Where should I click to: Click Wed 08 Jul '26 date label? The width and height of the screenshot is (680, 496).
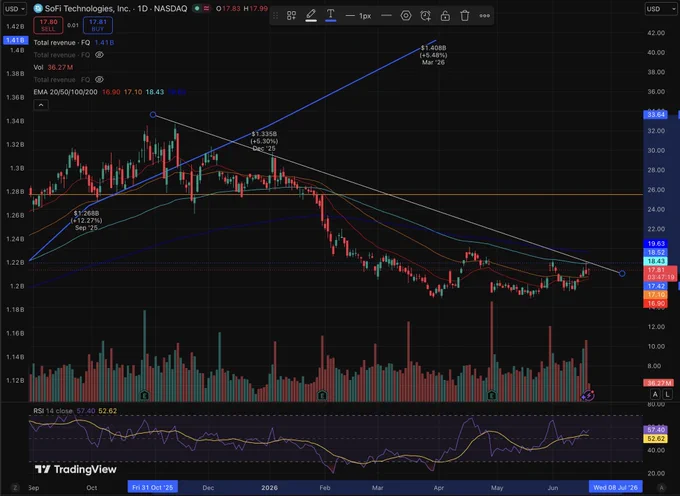pyautogui.click(x=615, y=487)
